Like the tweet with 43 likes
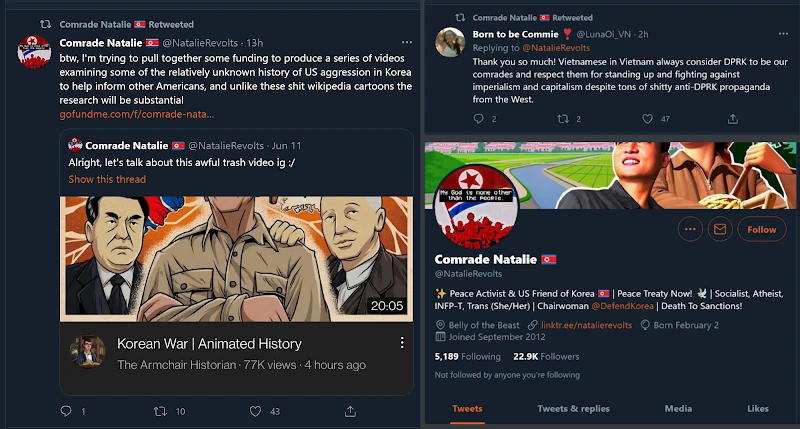 point(256,411)
